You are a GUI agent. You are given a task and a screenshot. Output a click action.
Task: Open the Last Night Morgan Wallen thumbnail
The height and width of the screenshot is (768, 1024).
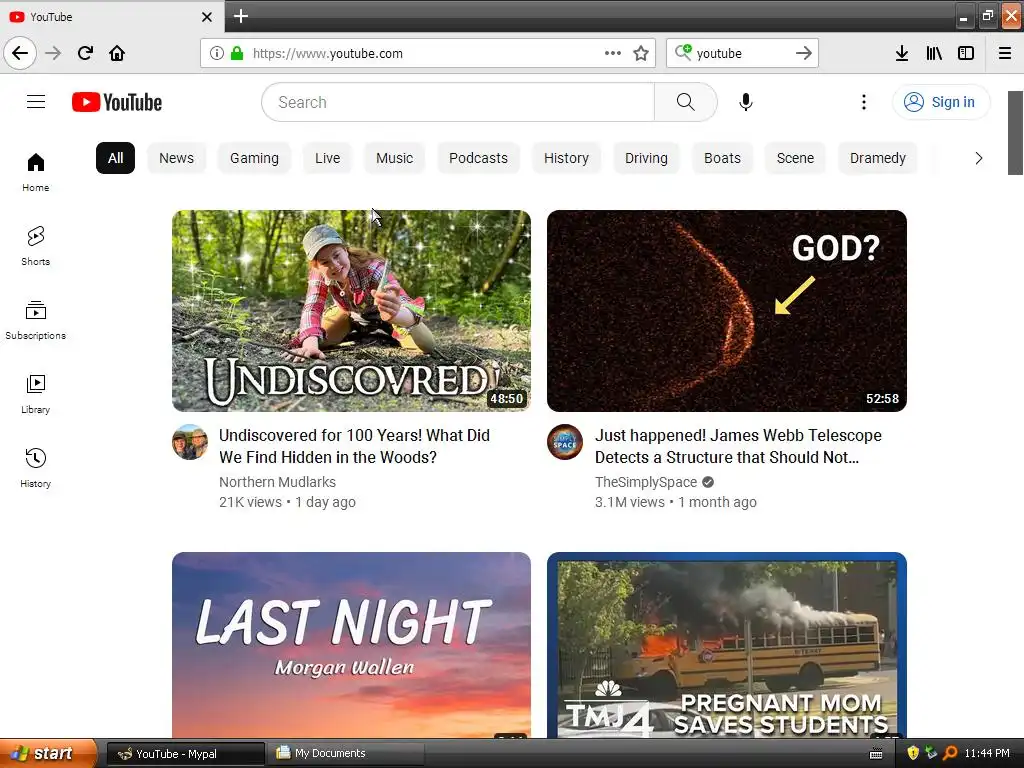tap(351, 645)
